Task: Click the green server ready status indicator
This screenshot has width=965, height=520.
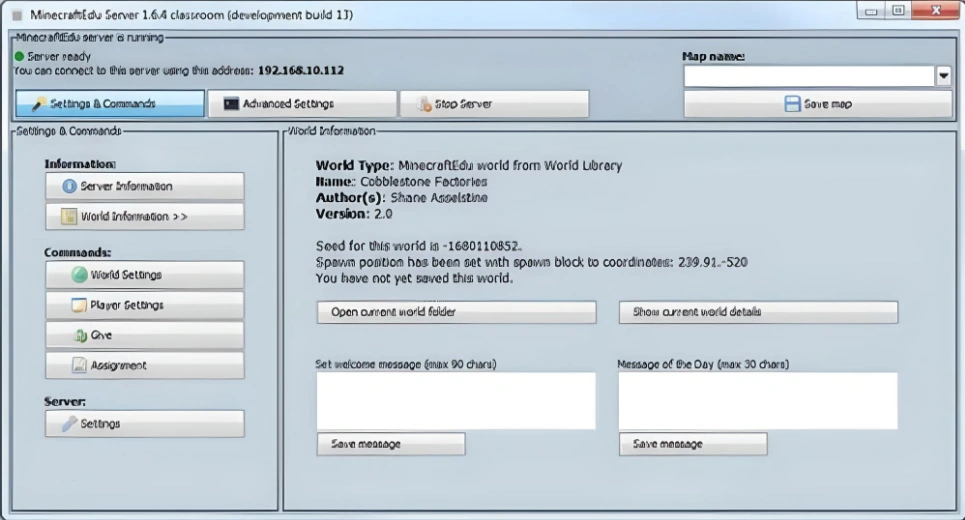Action: (19, 57)
